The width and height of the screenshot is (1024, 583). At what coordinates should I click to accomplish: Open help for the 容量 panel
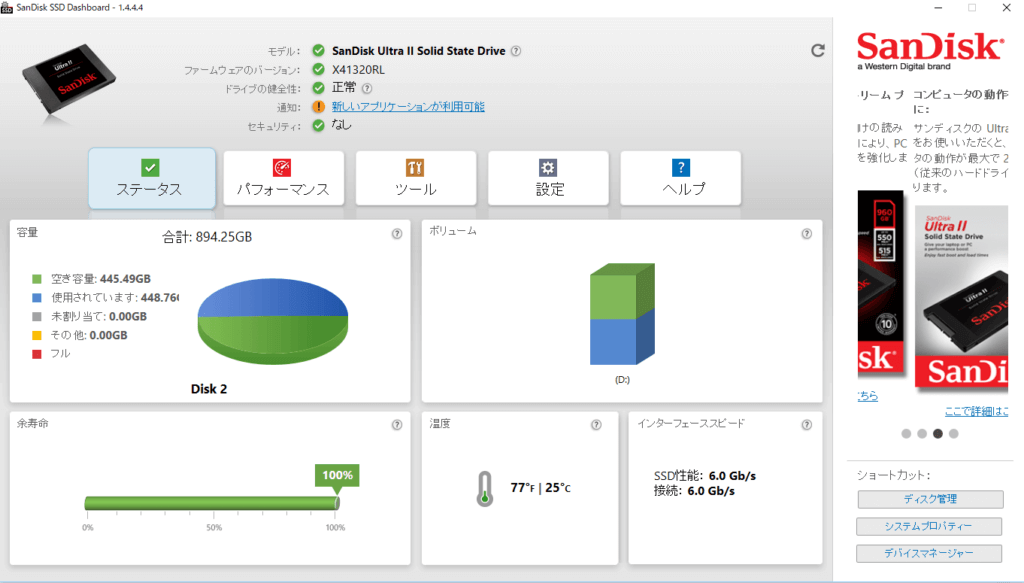click(x=397, y=234)
